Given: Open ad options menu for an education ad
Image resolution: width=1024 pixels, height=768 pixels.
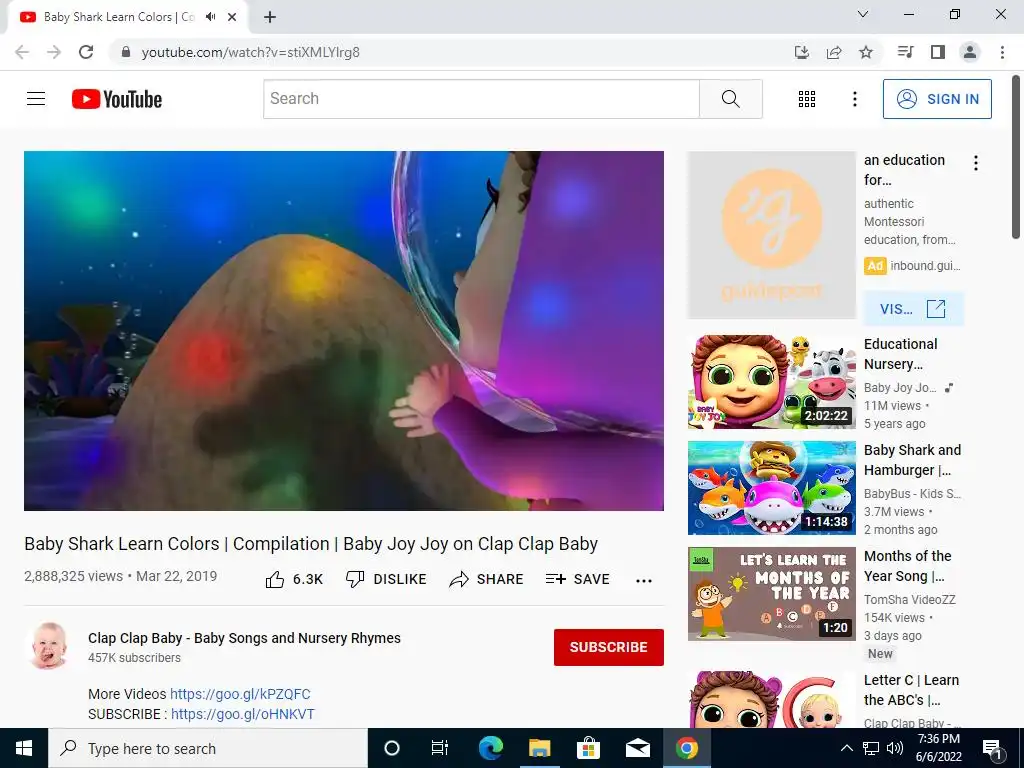Looking at the screenshot, I should (x=976, y=163).
